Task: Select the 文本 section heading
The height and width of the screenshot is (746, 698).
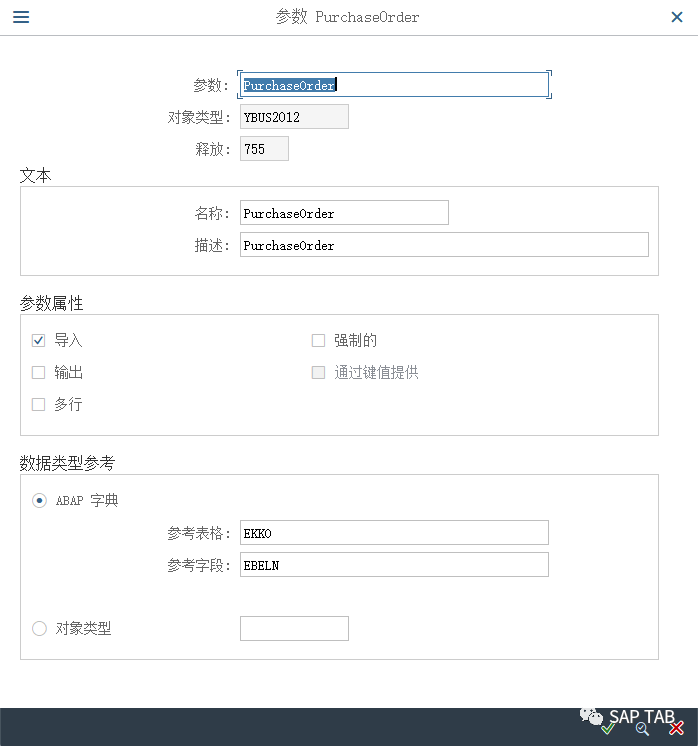Action: [x=35, y=176]
